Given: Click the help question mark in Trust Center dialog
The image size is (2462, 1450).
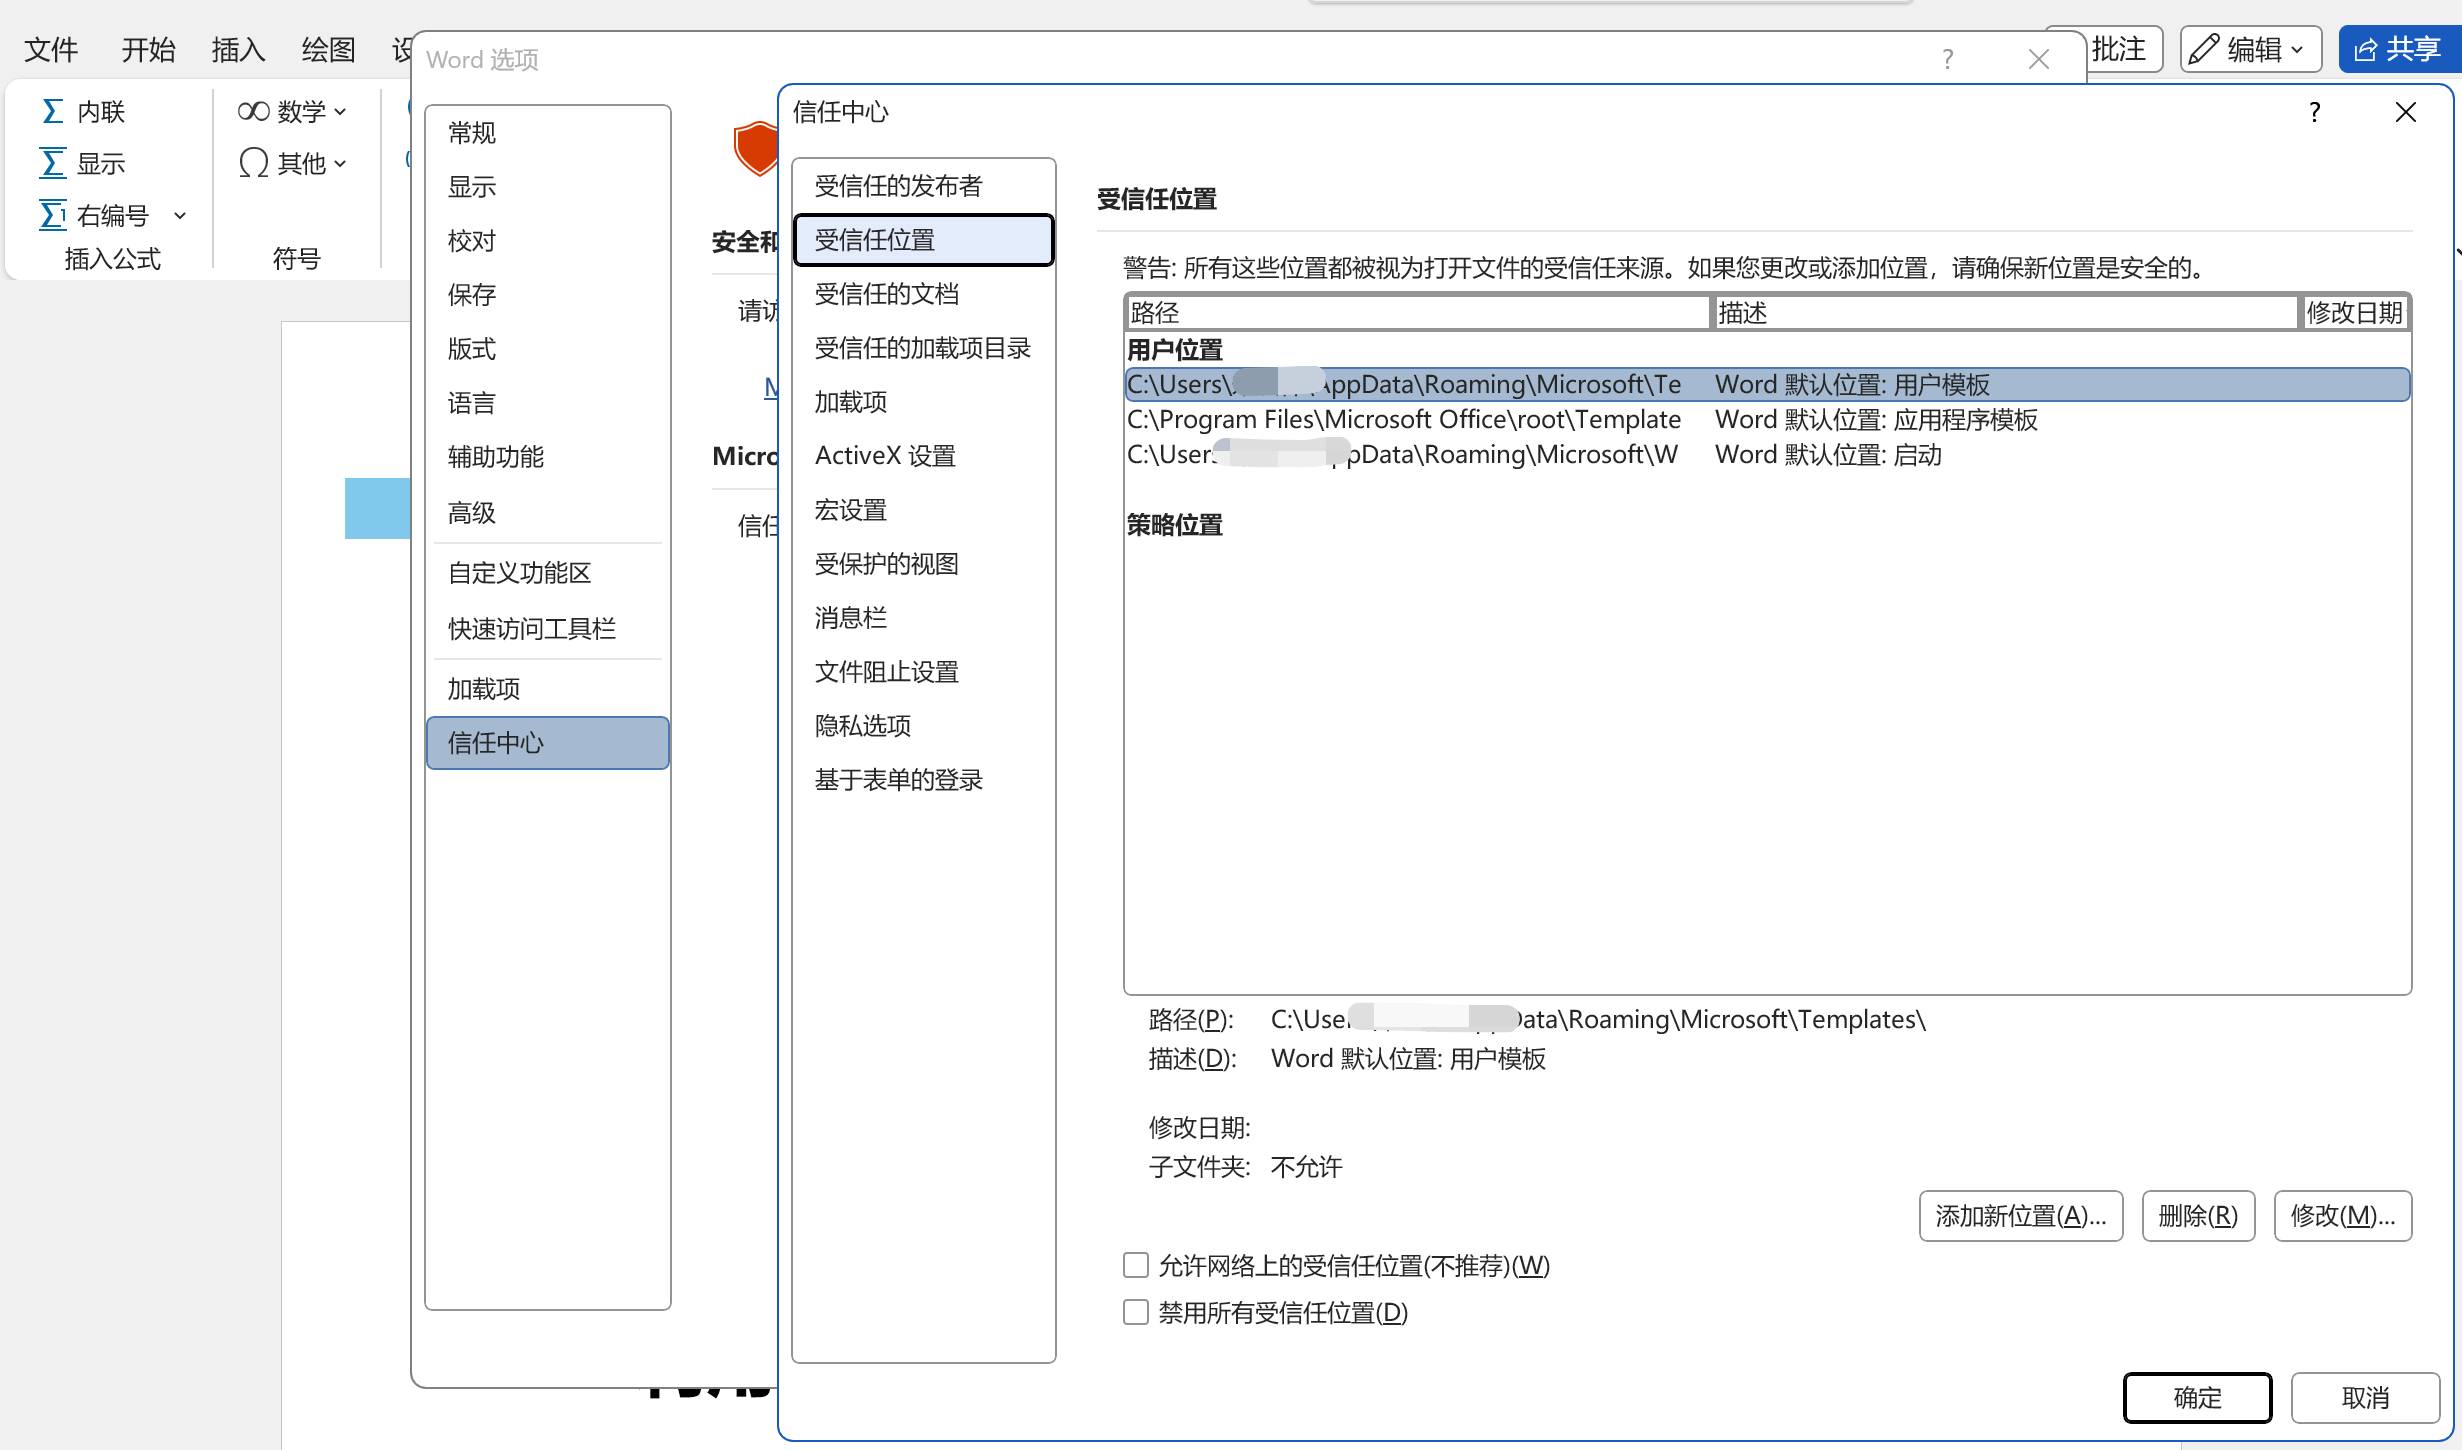Looking at the screenshot, I should 2313,112.
